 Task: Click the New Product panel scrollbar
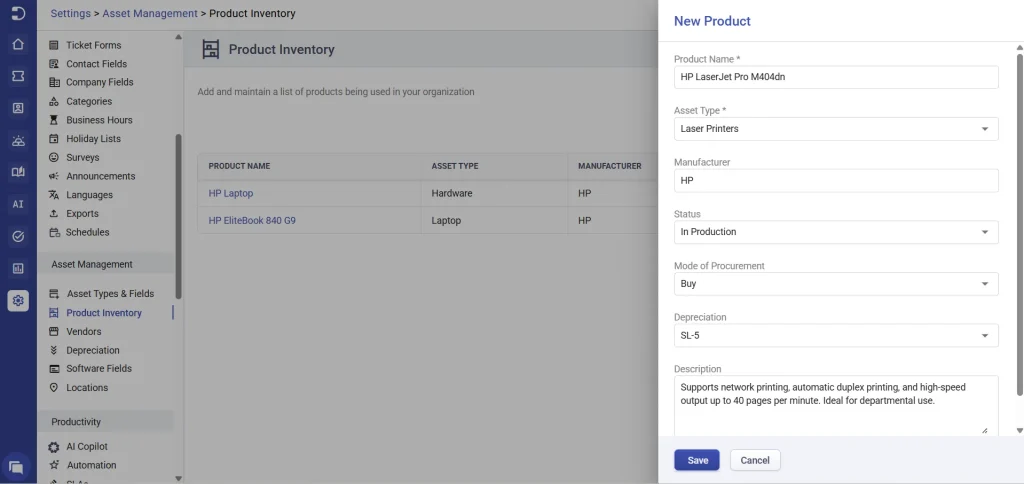coord(1019,224)
